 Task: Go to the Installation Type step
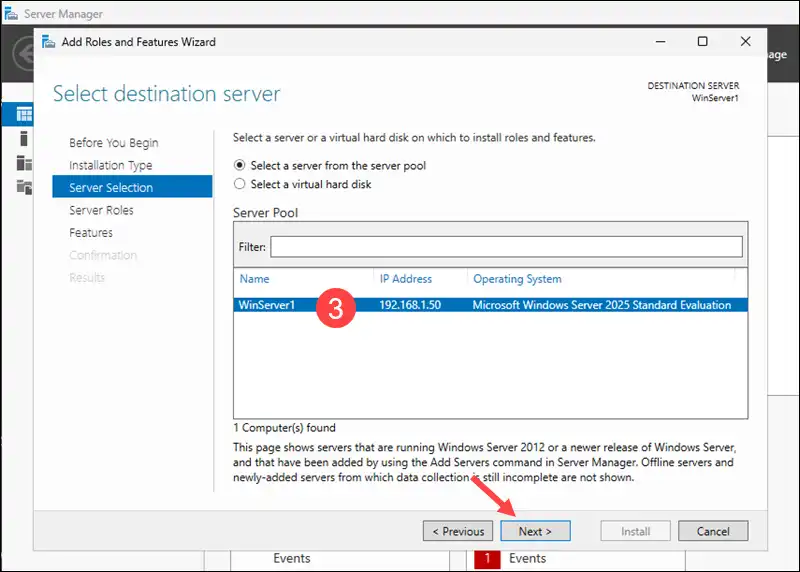pyautogui.click(x=110, y=165)
